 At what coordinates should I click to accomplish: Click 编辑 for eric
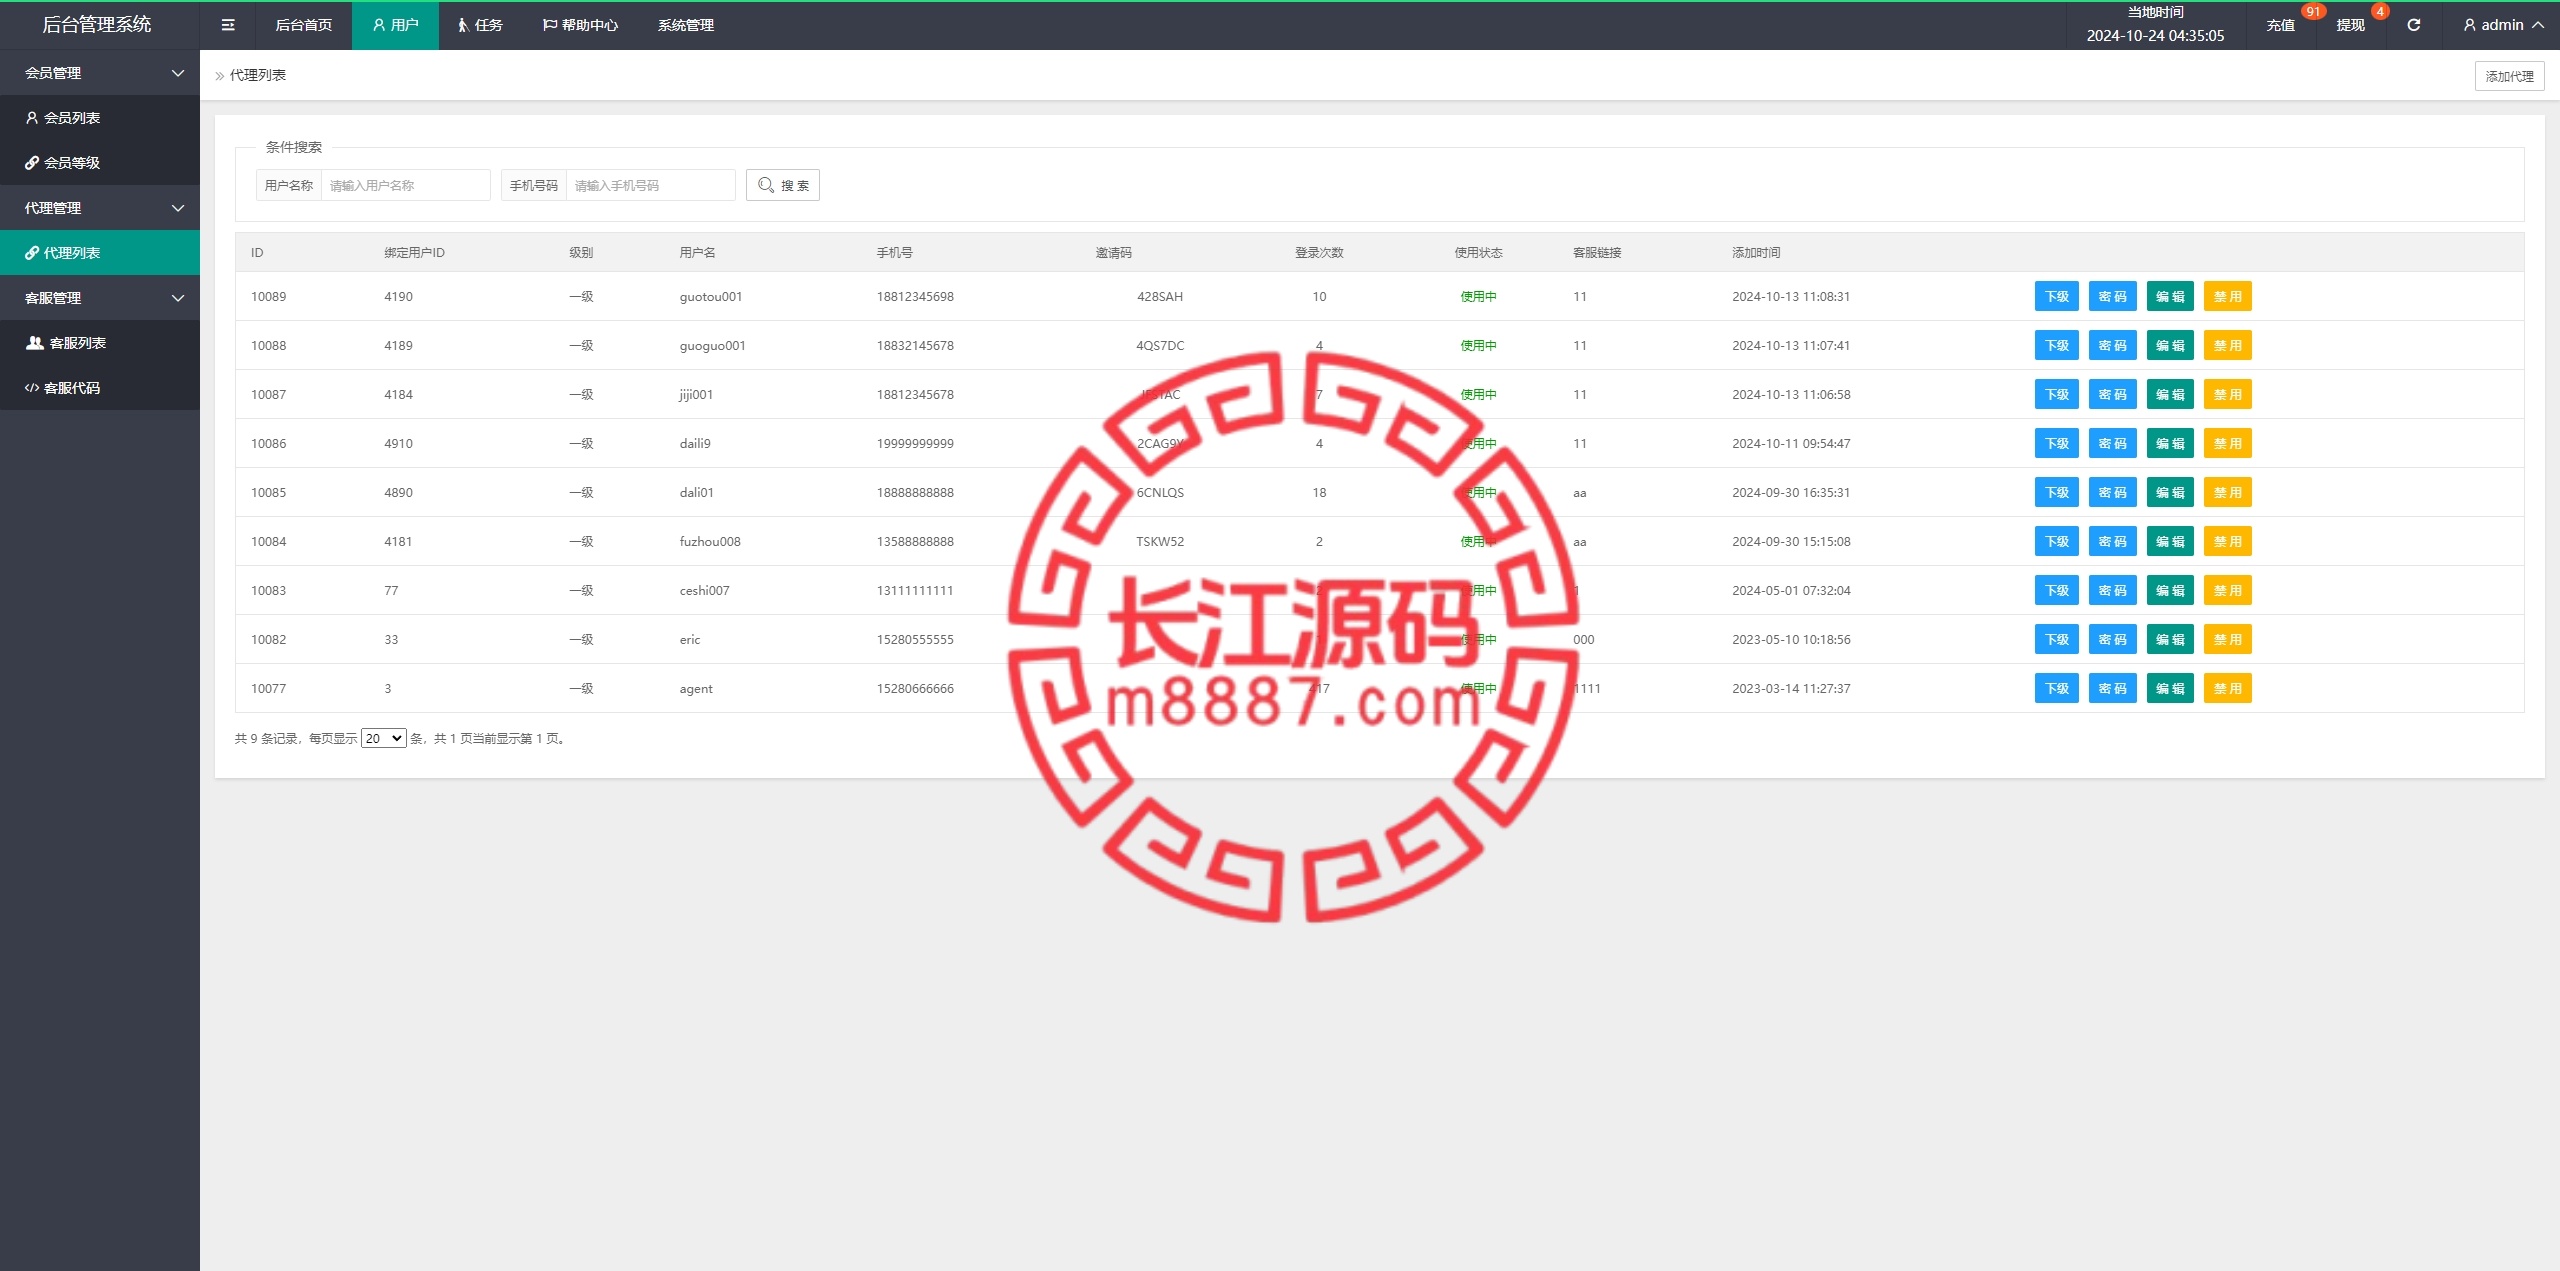2169,639
